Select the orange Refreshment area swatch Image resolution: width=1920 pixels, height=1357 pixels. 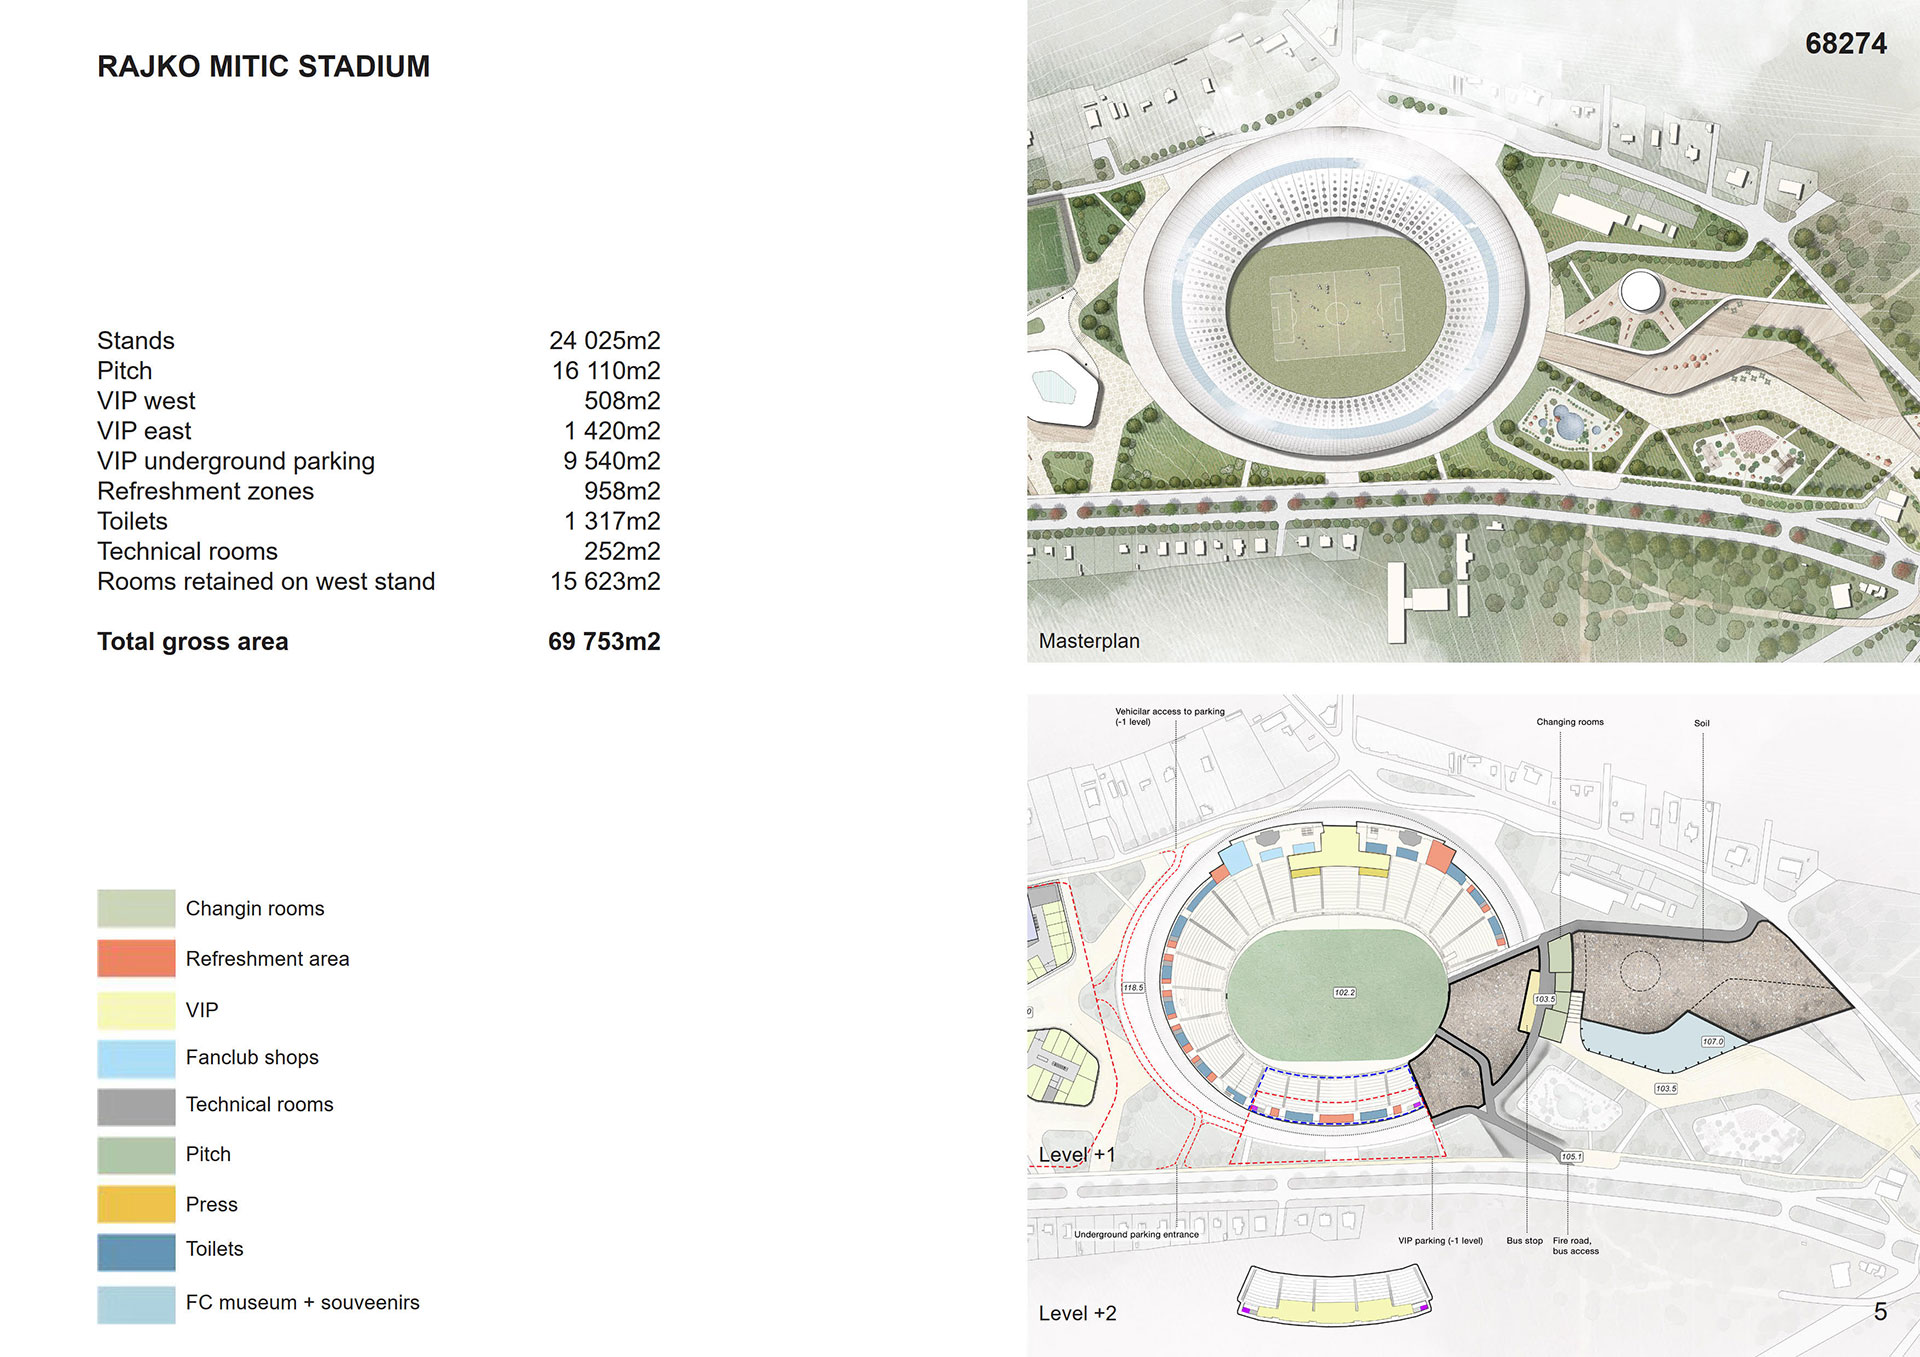coord(136,958)
